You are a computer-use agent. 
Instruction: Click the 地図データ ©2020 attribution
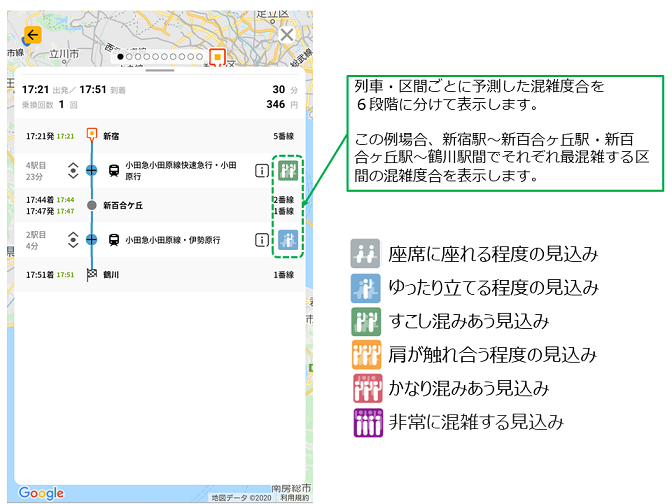(242, 498)
